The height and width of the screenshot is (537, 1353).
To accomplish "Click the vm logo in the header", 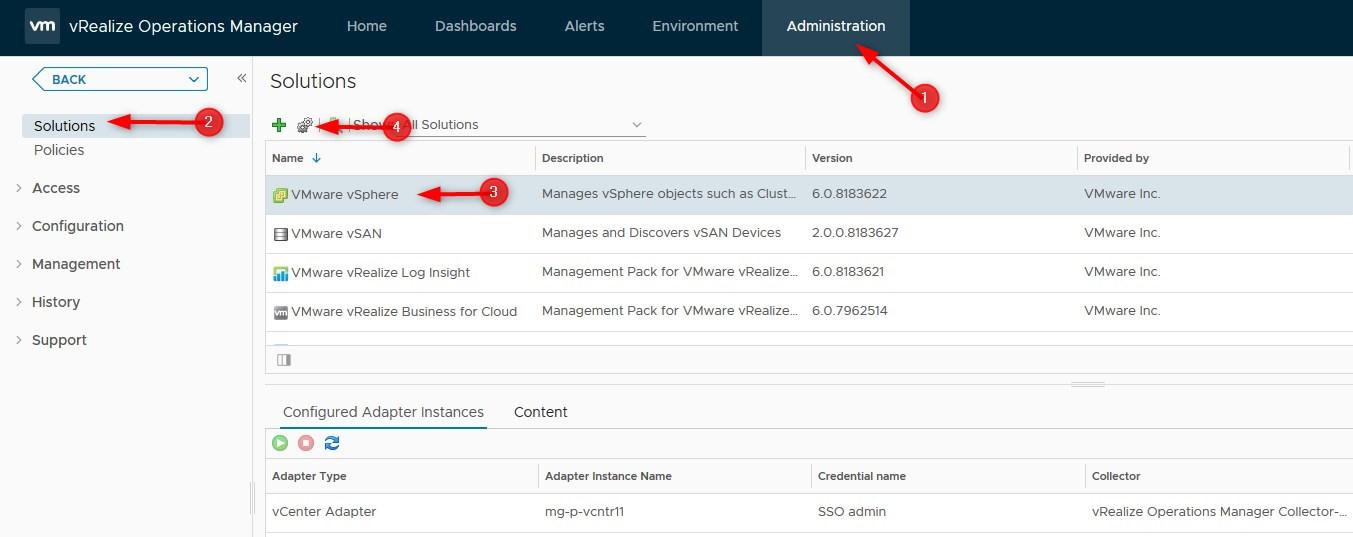I will (x=42, y=26).
